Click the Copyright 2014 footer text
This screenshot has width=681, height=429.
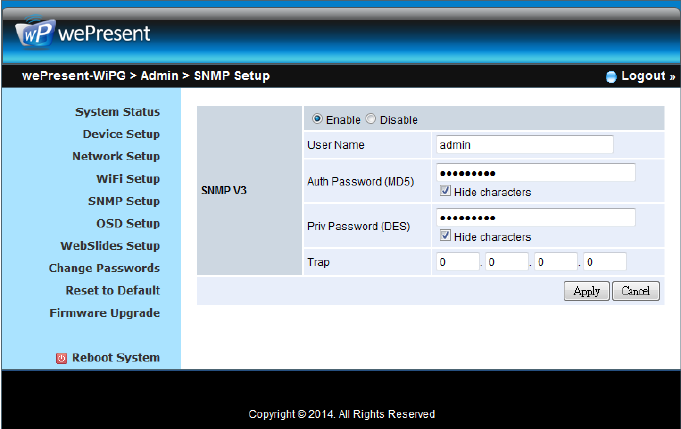point(342,414)
